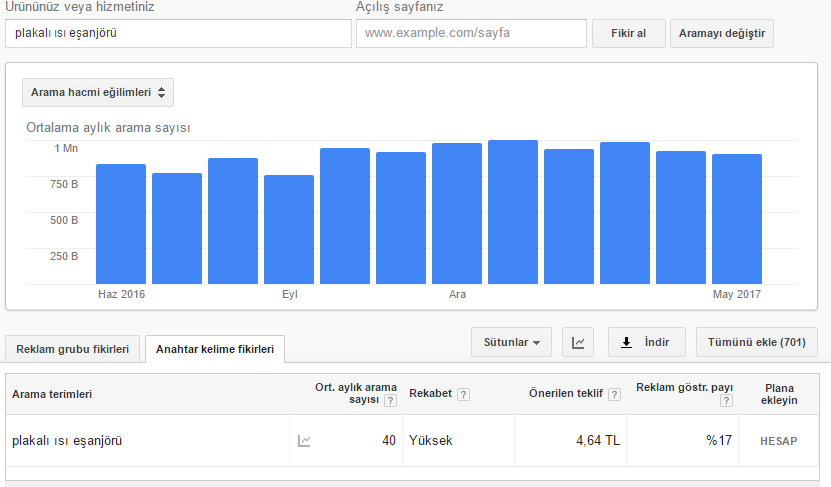
Task: Focus the product or service input field
Action: coord(179,33)
